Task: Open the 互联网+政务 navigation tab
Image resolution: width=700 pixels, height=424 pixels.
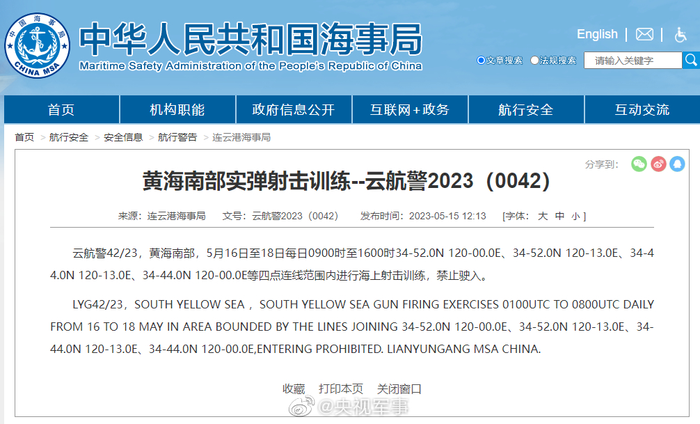Action: pos(410,109)
